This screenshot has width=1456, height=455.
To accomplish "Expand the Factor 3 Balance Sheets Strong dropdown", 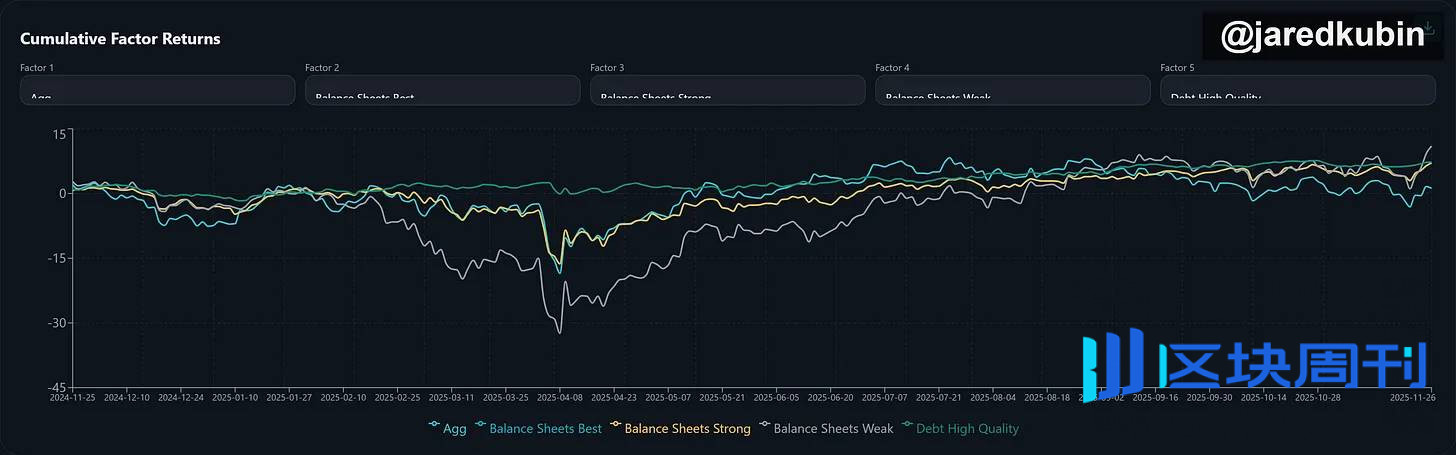I will [x=727, y=91].
